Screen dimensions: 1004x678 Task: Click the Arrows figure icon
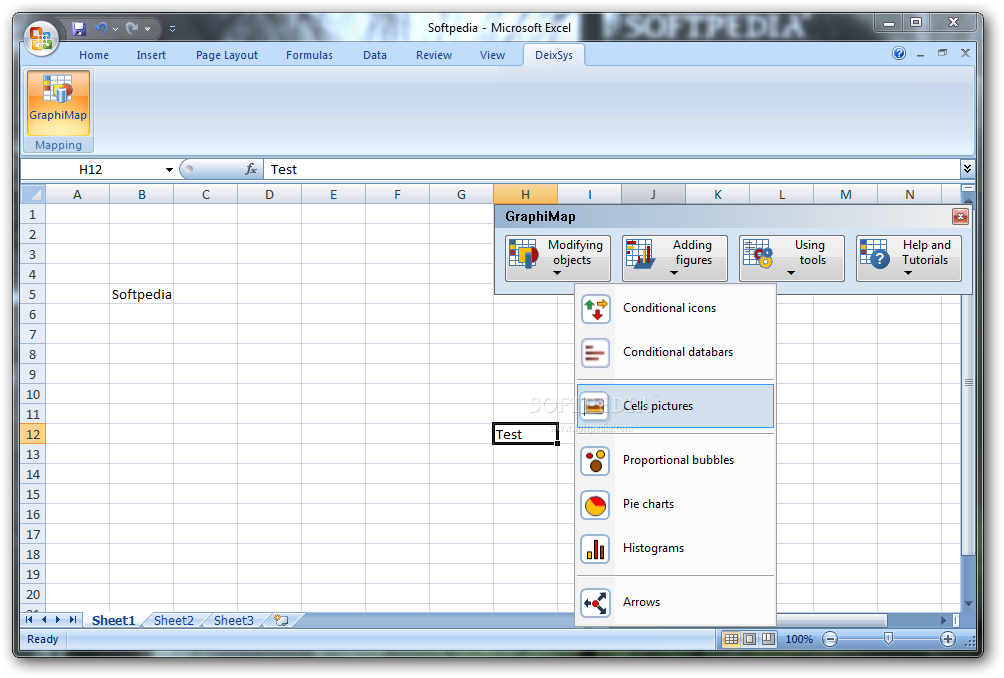[595, 602]
